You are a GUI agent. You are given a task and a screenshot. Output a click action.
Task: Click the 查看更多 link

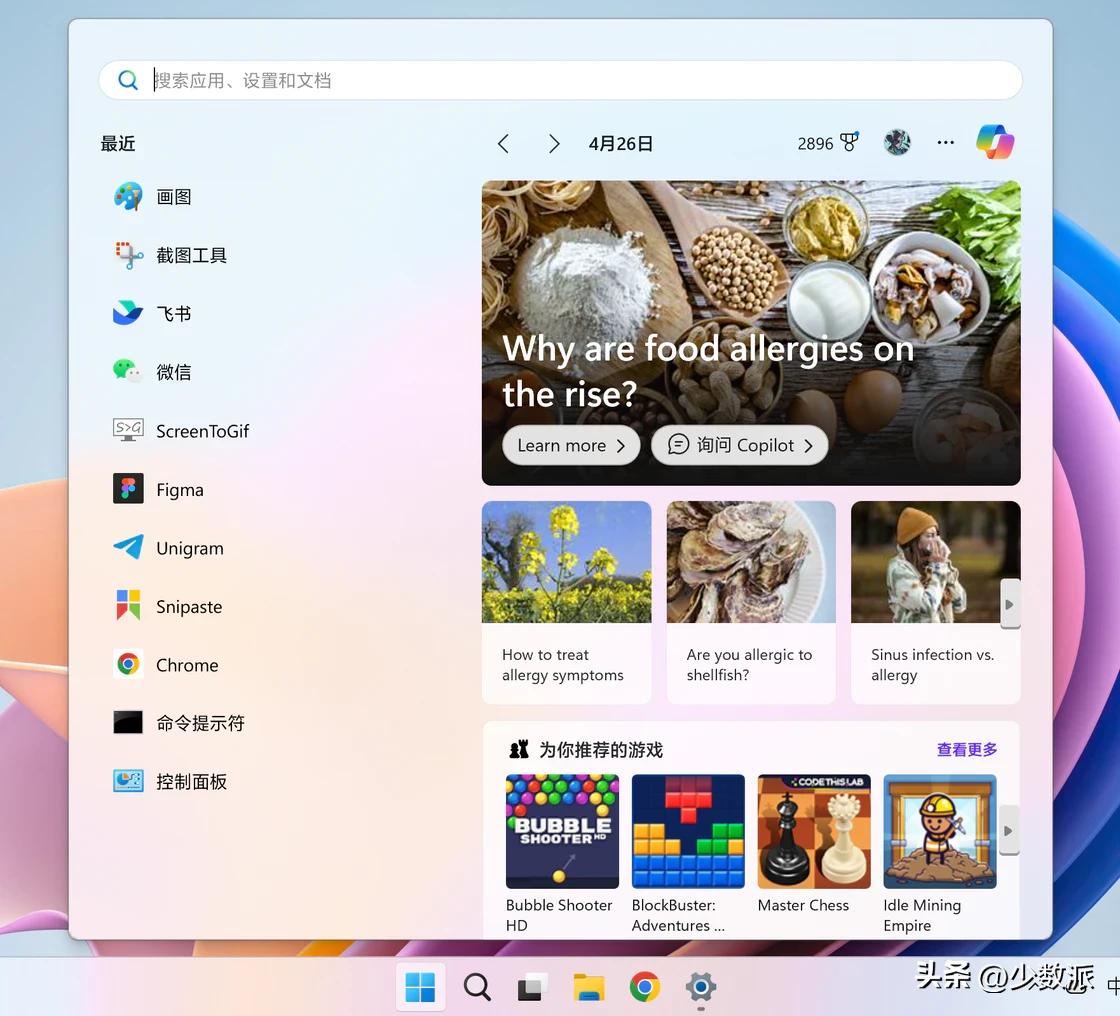pyautogui.click(x=966, y=749)
